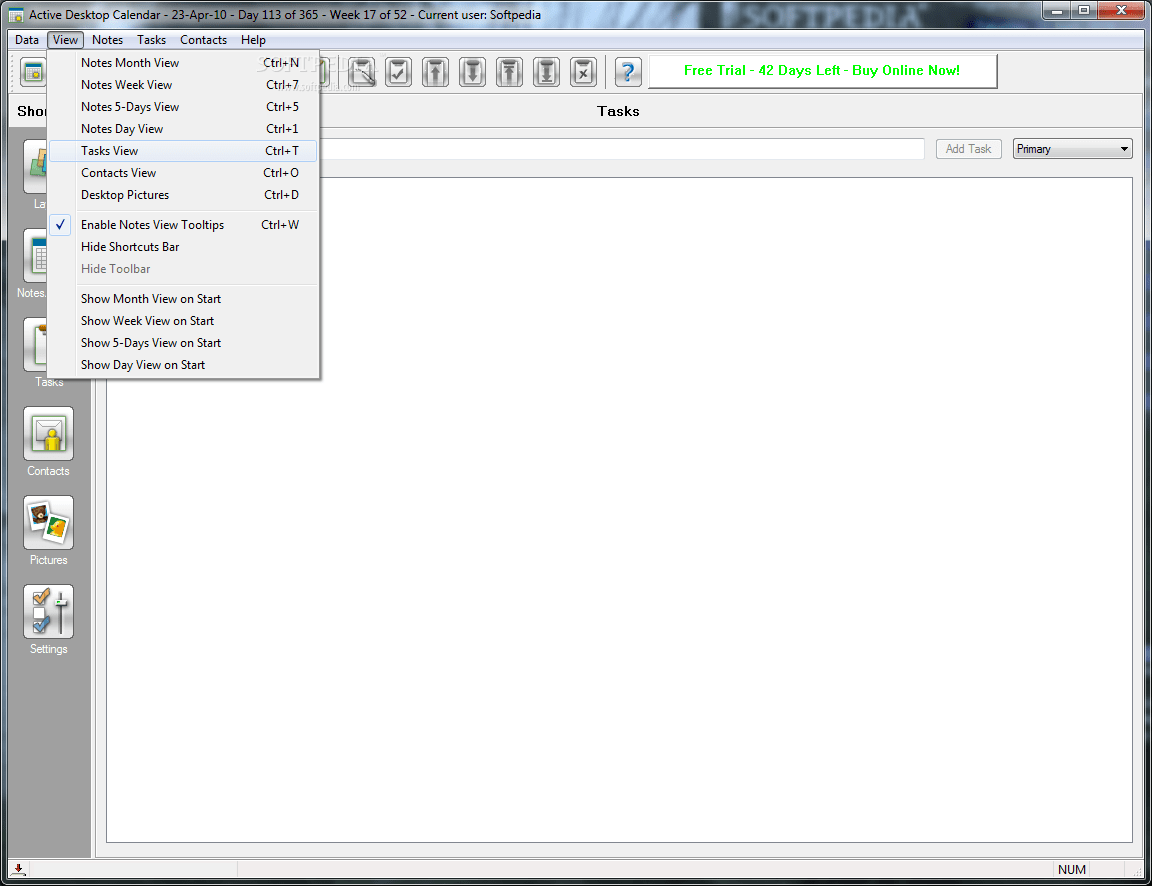
Task: Open the Data menu
Action: [x=26, y=40]
